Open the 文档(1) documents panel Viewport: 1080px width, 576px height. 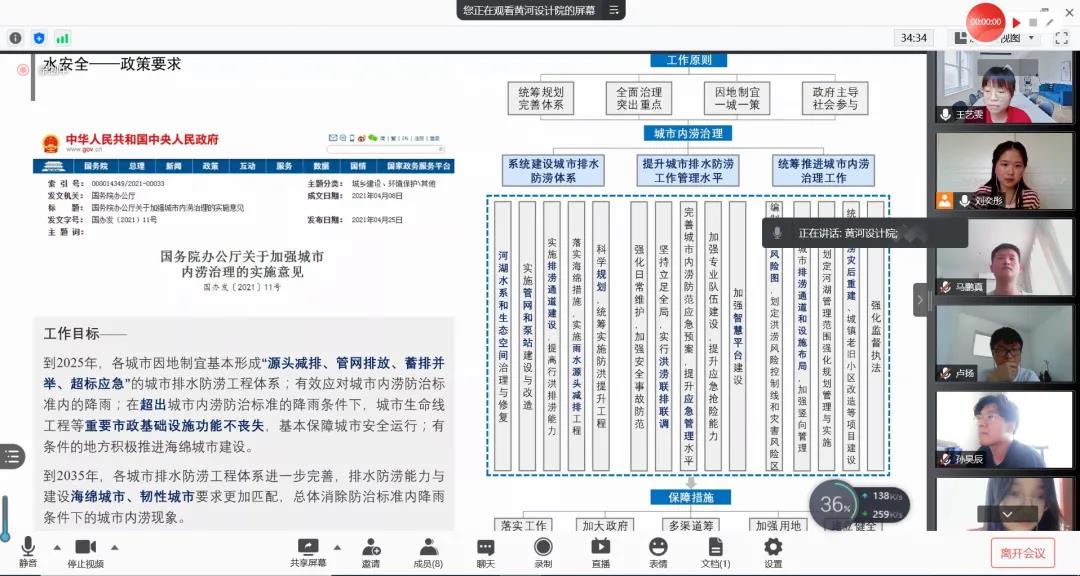[x=715, y=552]
